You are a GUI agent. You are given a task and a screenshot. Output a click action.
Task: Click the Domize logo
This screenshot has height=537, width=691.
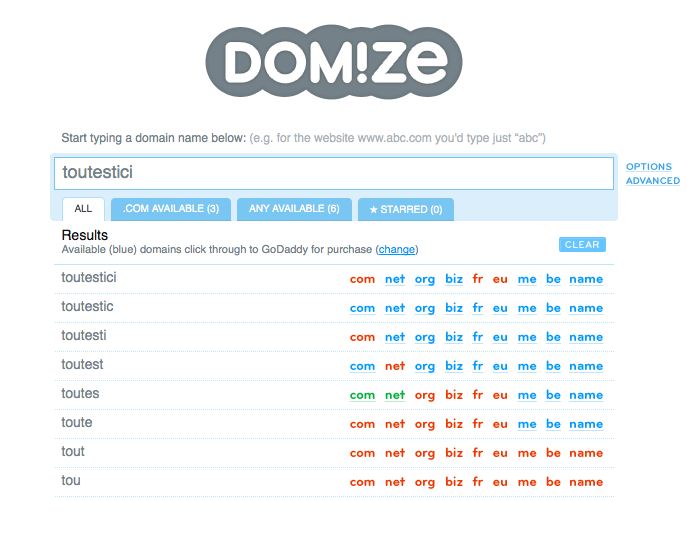[x=335, y=62]
